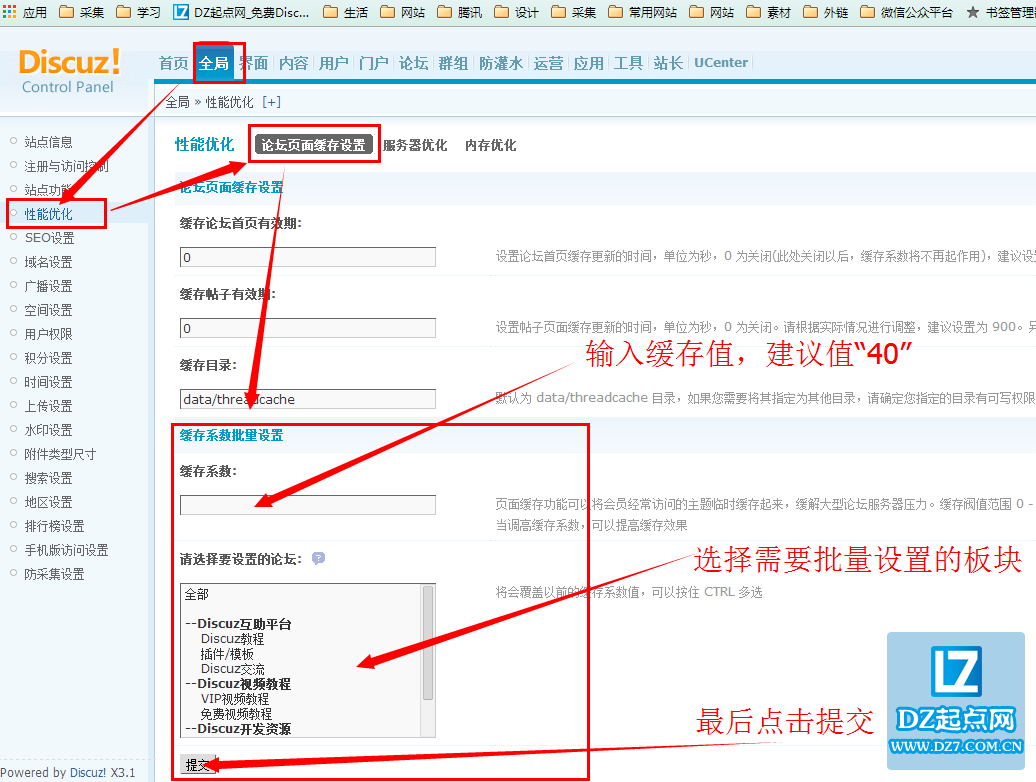Open 水印设置 in the sidebar
The width and height of the screenshot is (1036, 782).
[48, 430]
